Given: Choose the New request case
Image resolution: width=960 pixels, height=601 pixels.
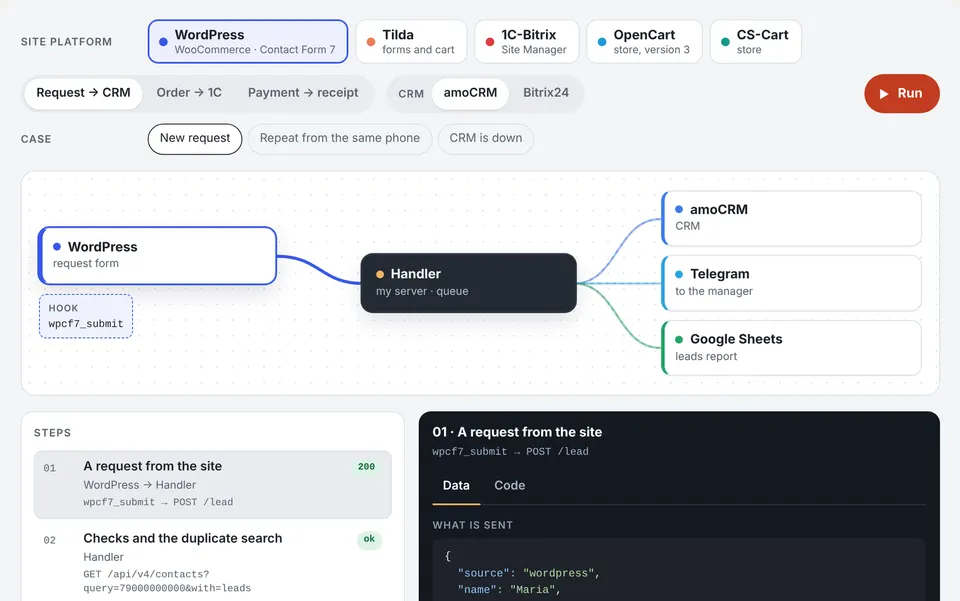Looking at the screenshot, I should pyautogui.click(x=195, y=139).
